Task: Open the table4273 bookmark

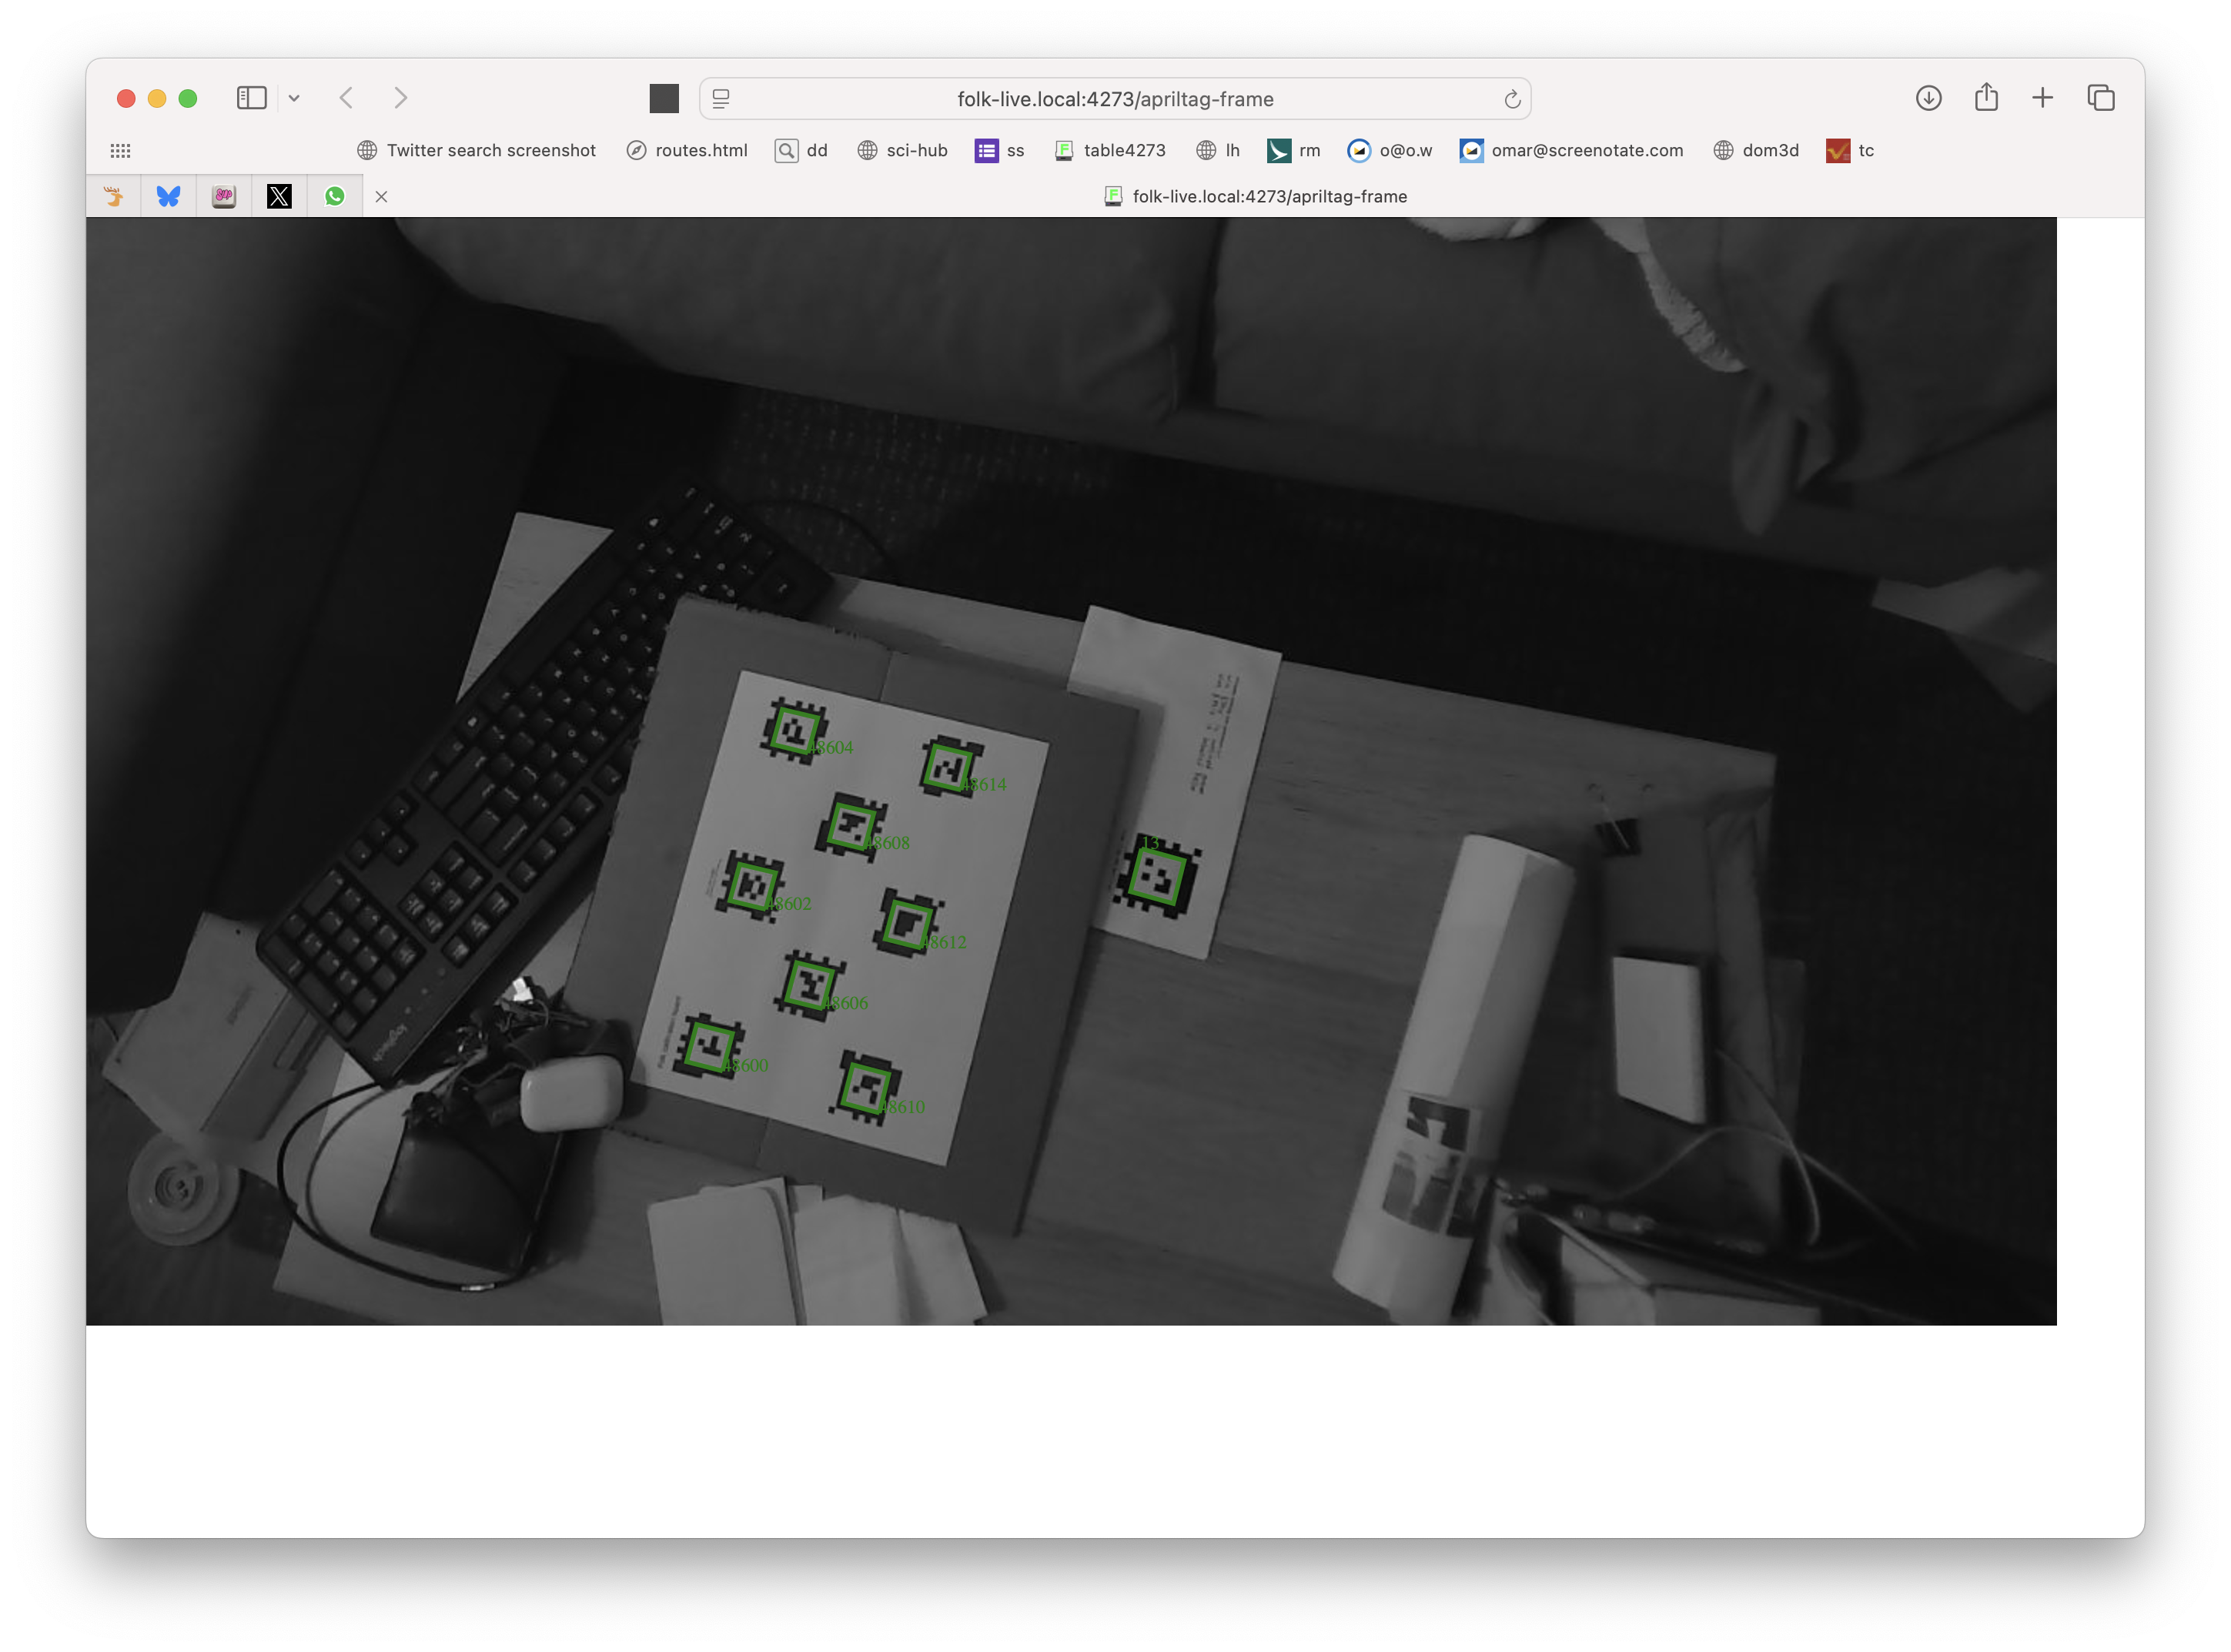Action: pos(1110,151)
